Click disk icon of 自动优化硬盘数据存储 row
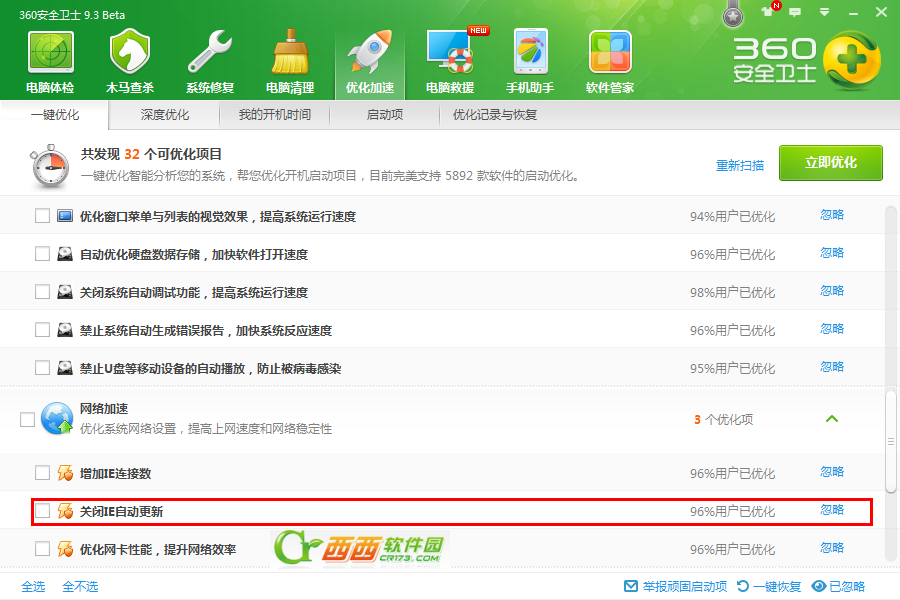The image size is (900, 600). [65, 254]
